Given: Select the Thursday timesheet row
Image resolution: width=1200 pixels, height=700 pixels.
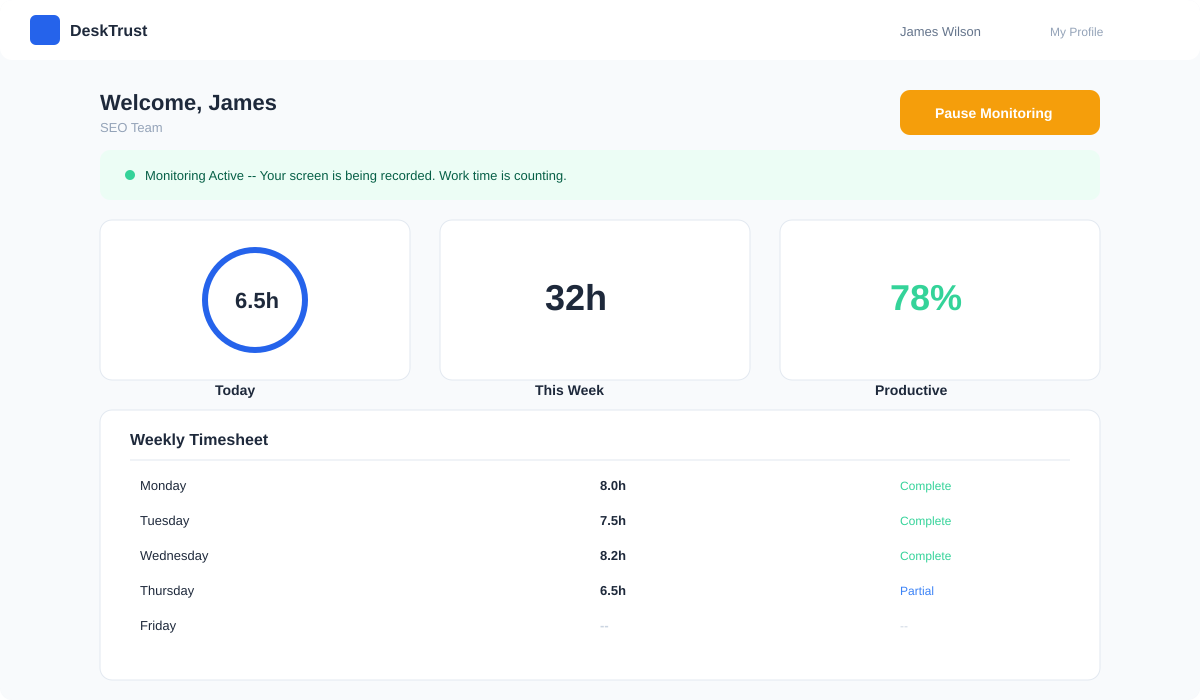Looking at the screenshot, I should (x=600, y=591).
